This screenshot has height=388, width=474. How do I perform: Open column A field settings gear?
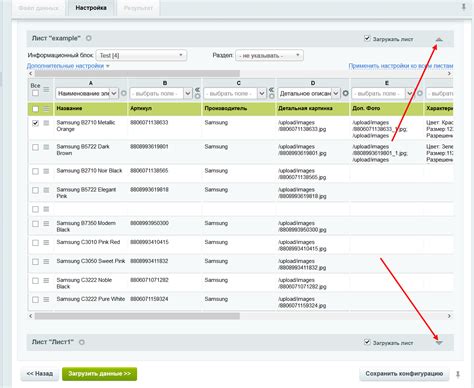point(124,93)
